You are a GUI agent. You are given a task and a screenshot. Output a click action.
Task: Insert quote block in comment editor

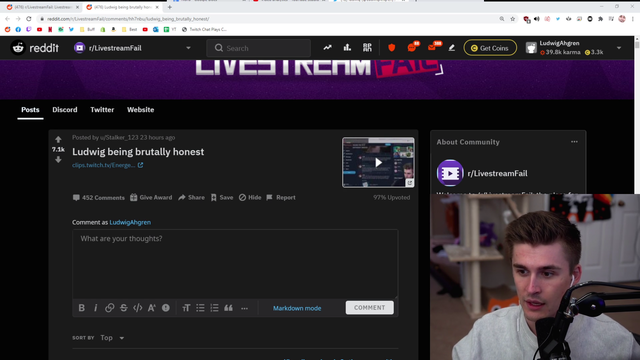click(229, 308)
